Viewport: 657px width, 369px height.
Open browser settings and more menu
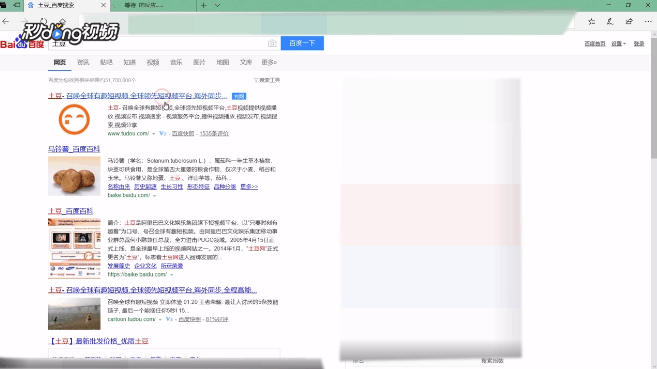coord(648,21)
